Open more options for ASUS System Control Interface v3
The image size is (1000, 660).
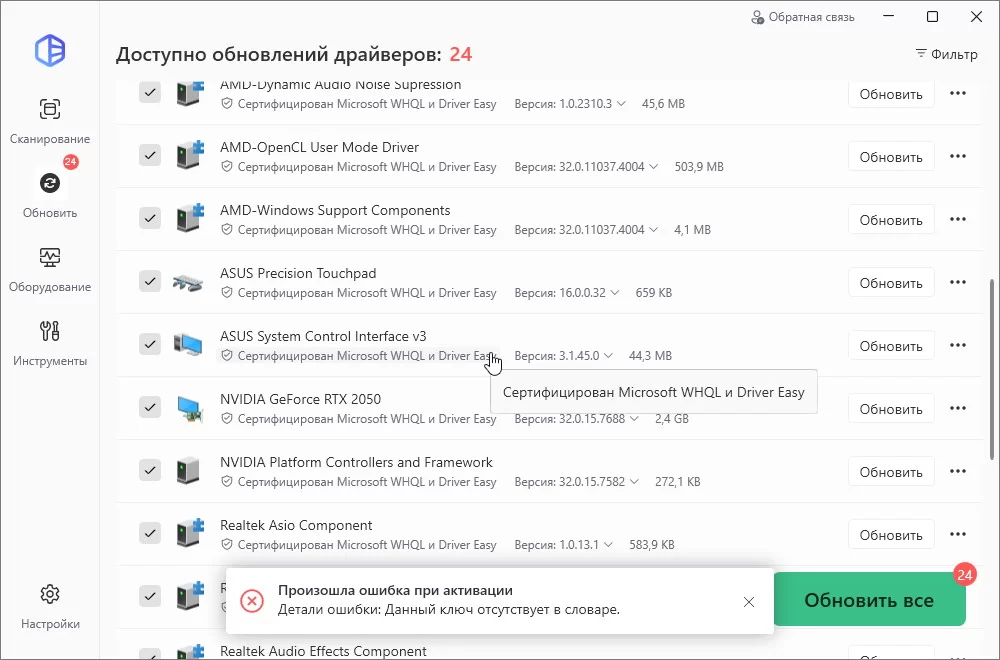958,346
